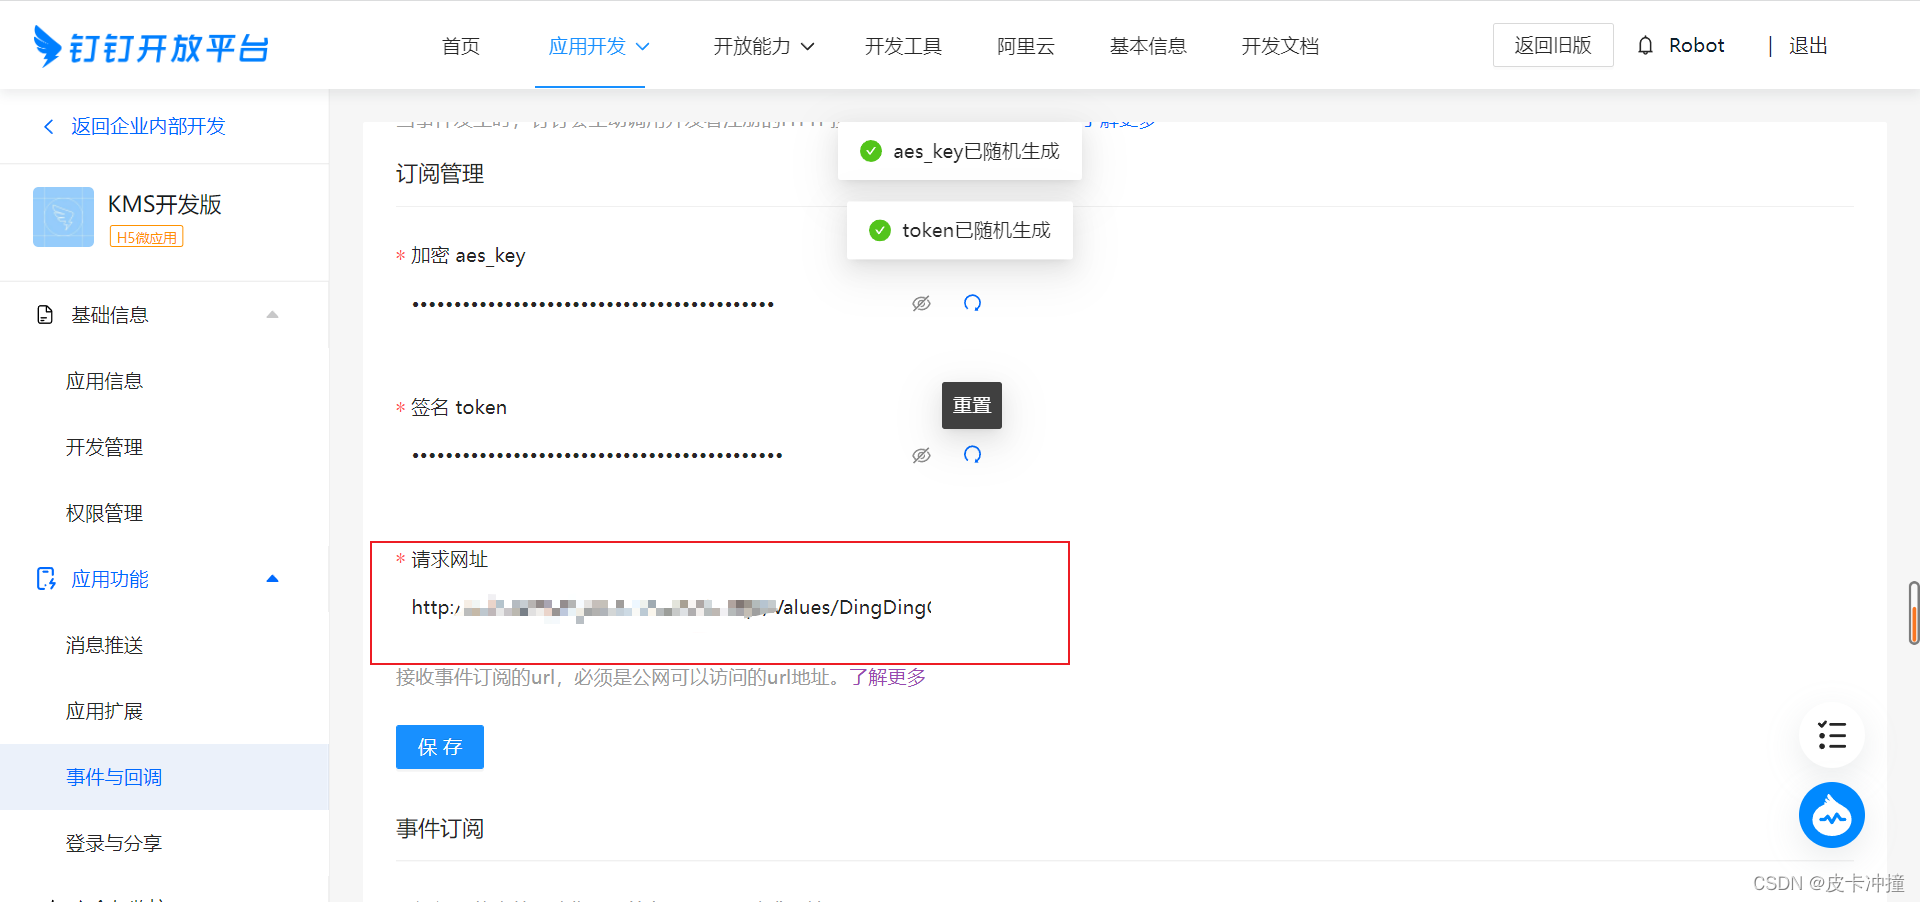Click the 加密 aes_key input field
This screenshot has width=1920, height=902.
[650, 303]
